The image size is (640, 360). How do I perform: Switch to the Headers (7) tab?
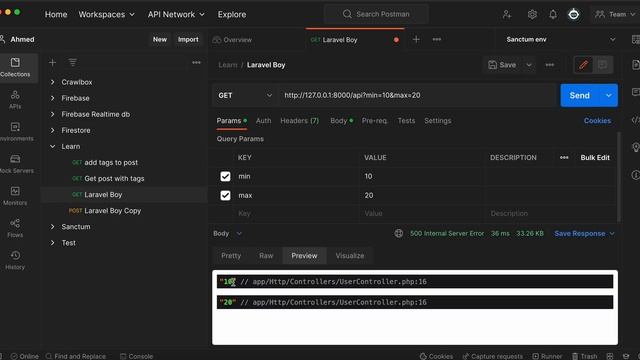click(x=300, y=121)
